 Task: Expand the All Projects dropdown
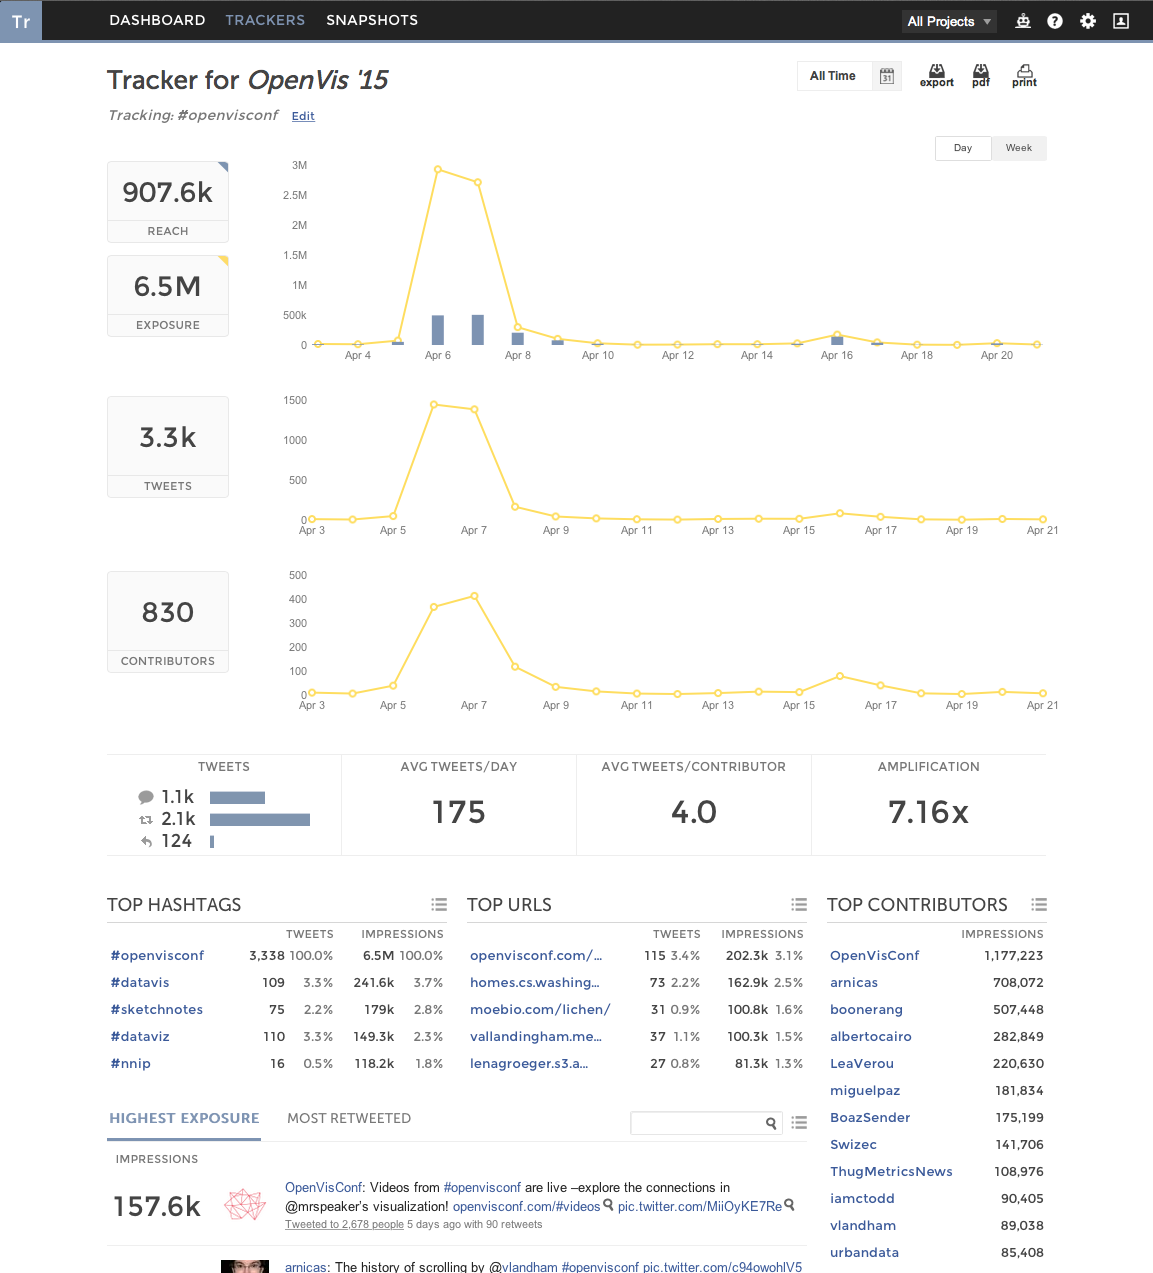coord(948,21)
